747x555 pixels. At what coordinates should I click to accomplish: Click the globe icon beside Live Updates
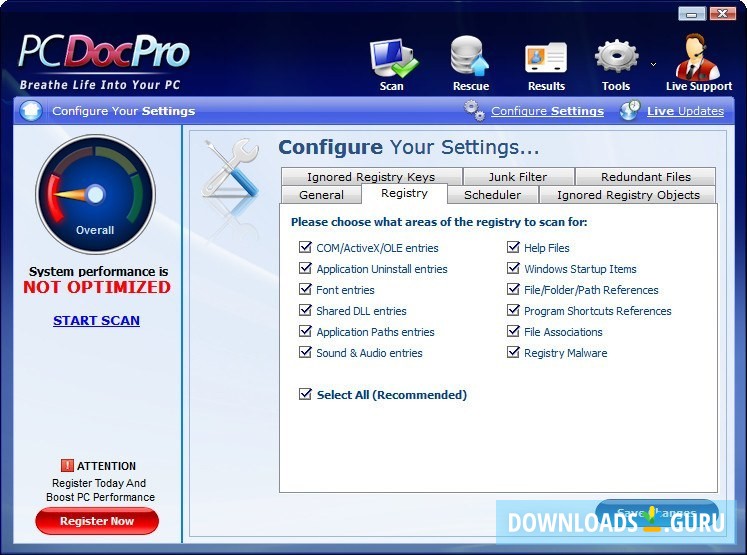point(630,111)
